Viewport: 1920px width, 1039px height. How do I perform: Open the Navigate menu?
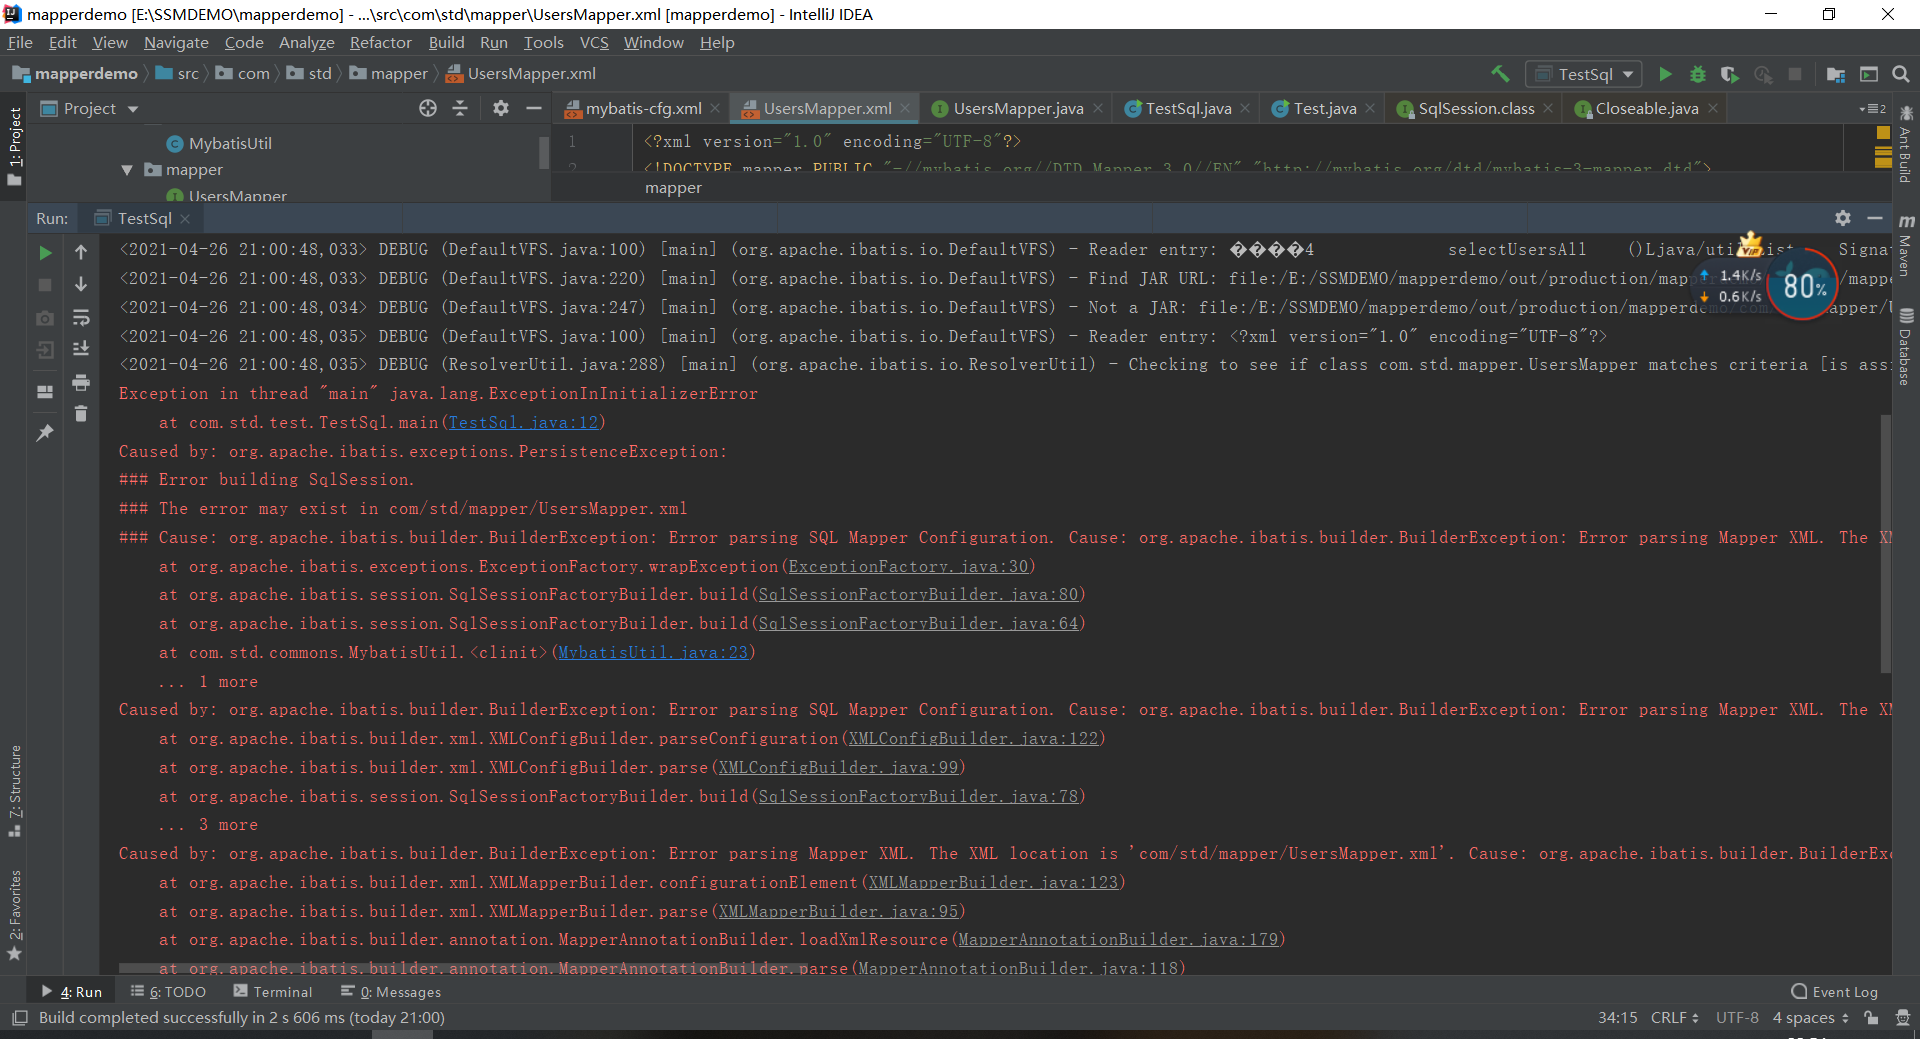point(176,42)
